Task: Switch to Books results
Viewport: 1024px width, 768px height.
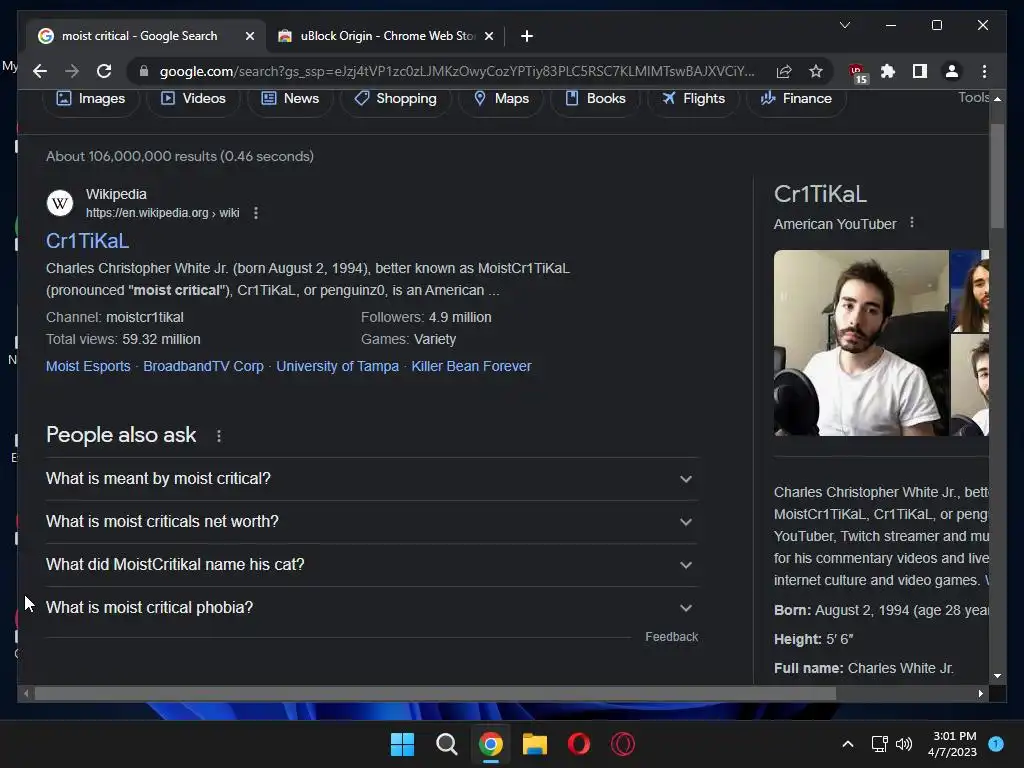Action: click(595, 99)
